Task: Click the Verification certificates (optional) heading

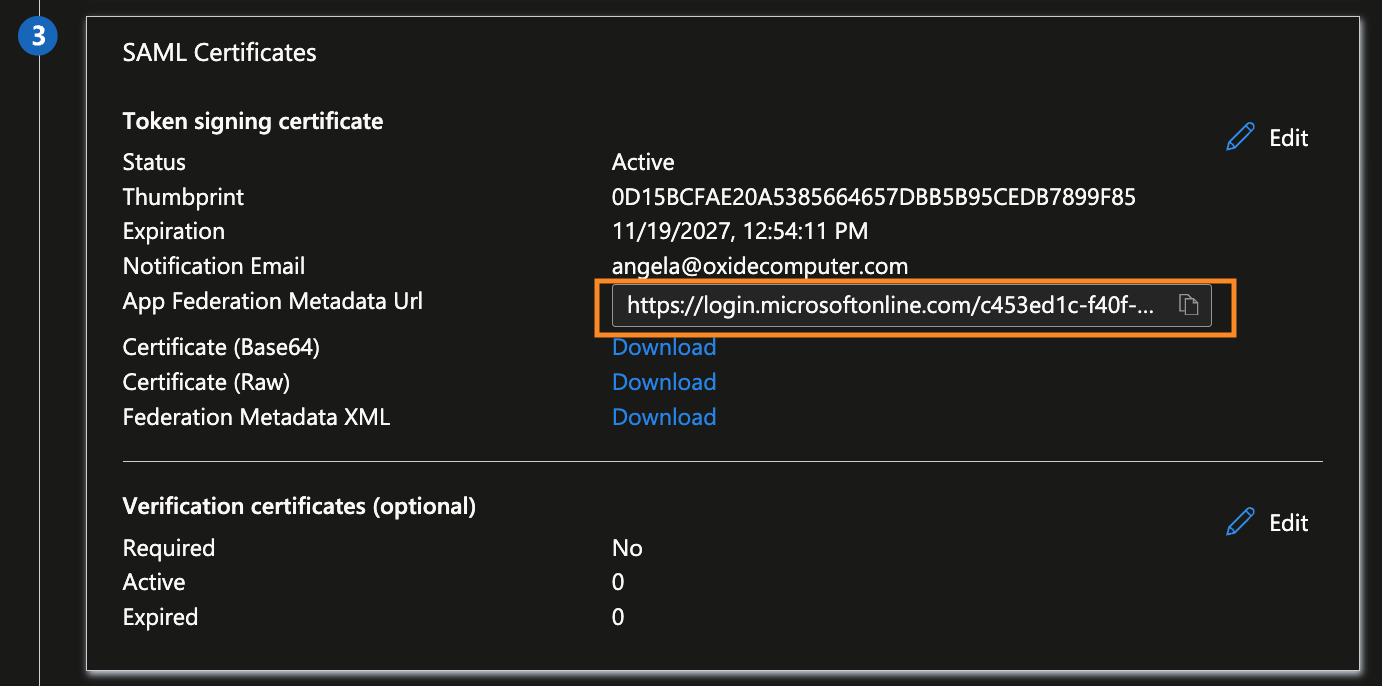Action: click(x=298, y=506)
